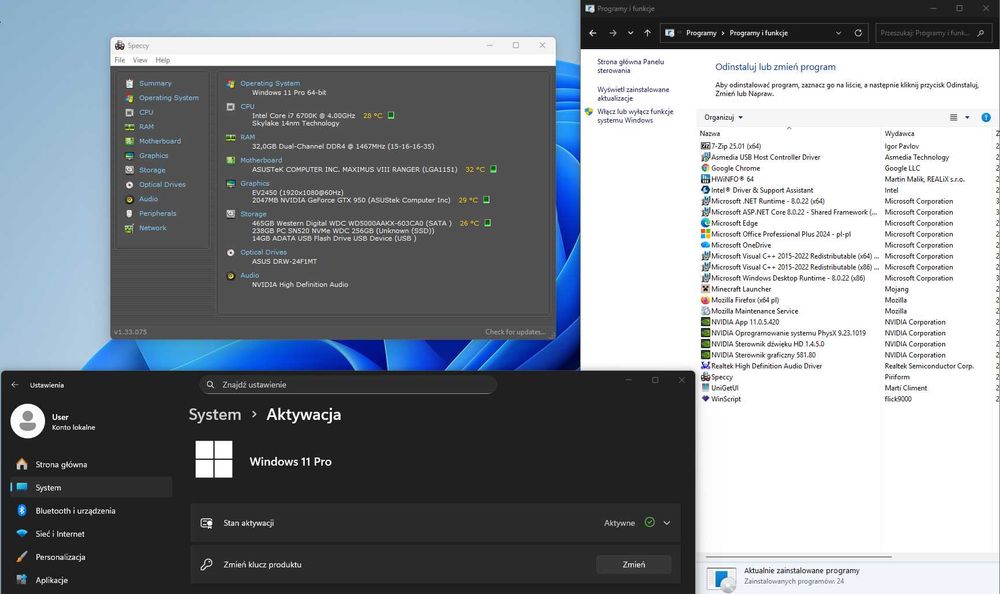Click the motherboard temperature indicator icon
The width and height of the screenshot is (1000, 594).
click(493, 169)
